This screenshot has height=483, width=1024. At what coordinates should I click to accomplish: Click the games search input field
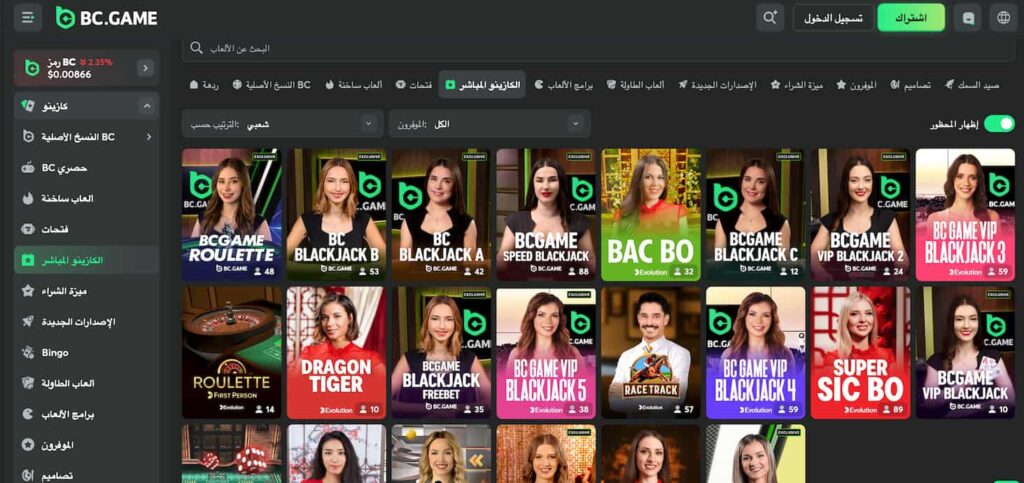click(x=600, y=48)
